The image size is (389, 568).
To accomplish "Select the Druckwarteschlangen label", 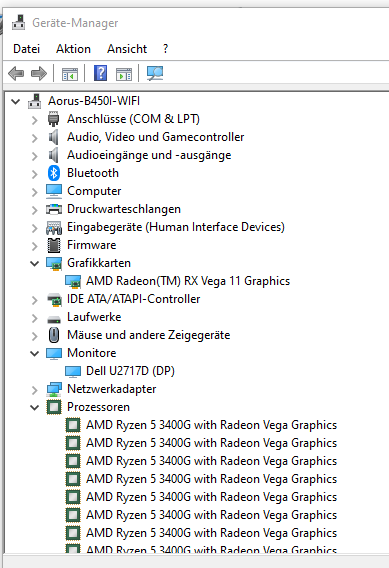I will coord(124,209).
